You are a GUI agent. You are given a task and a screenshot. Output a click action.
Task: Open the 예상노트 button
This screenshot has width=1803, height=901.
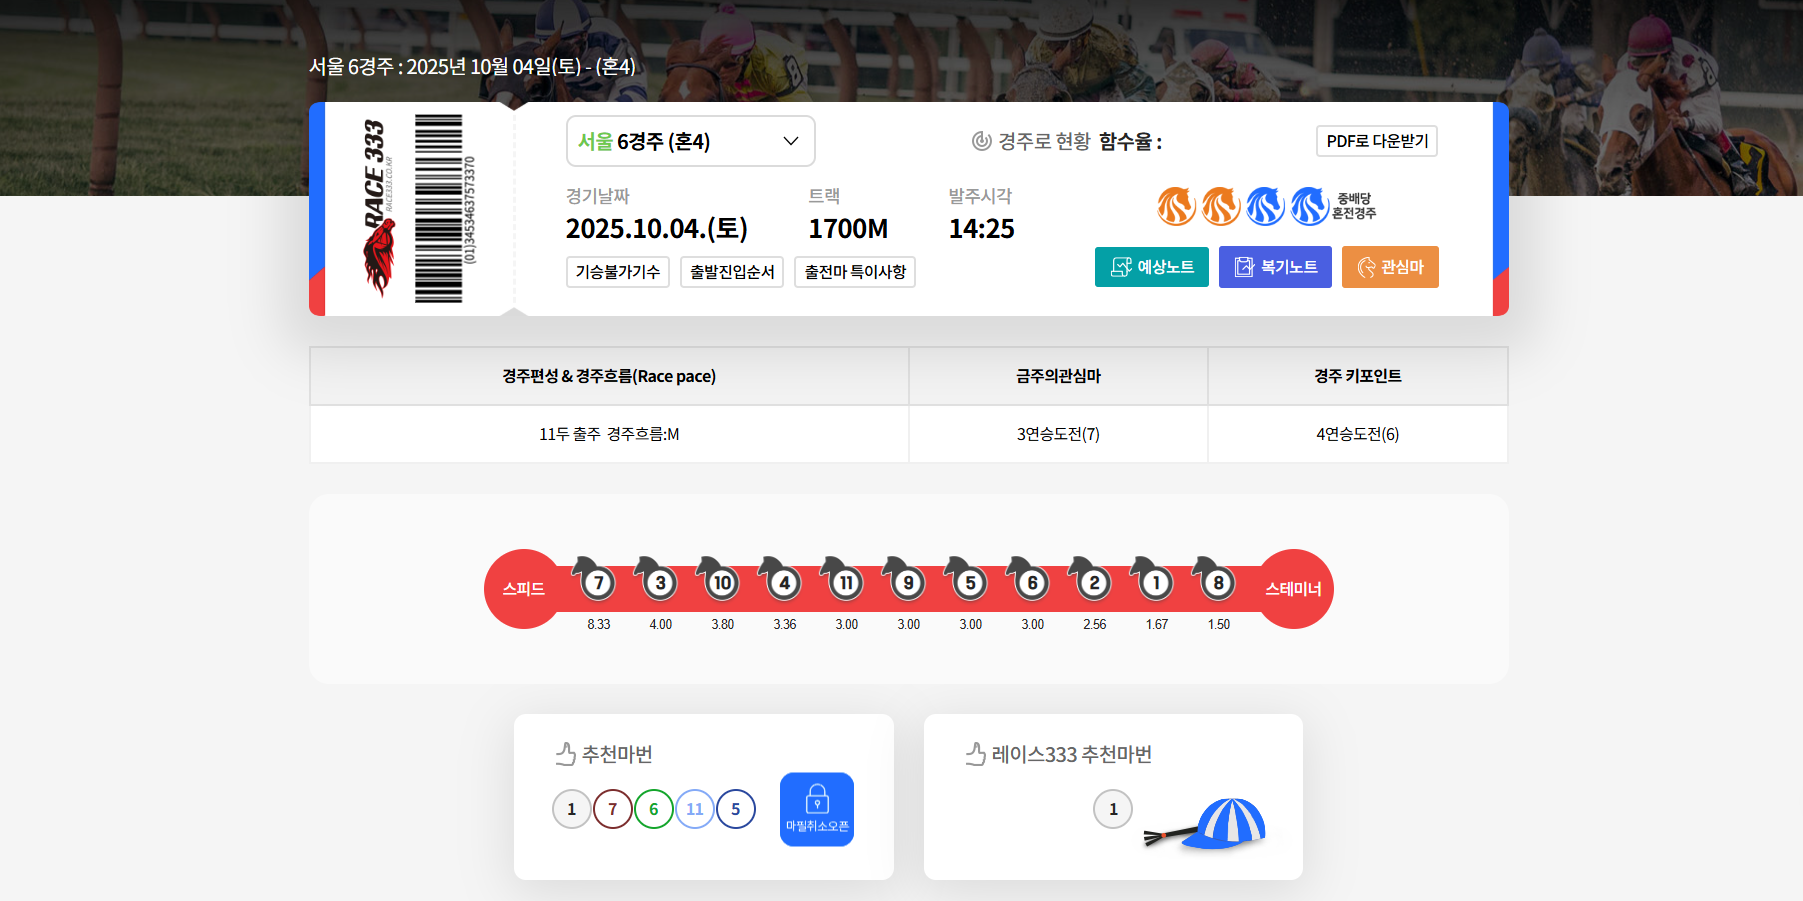pyautogui.click(x=1151, y=267)
